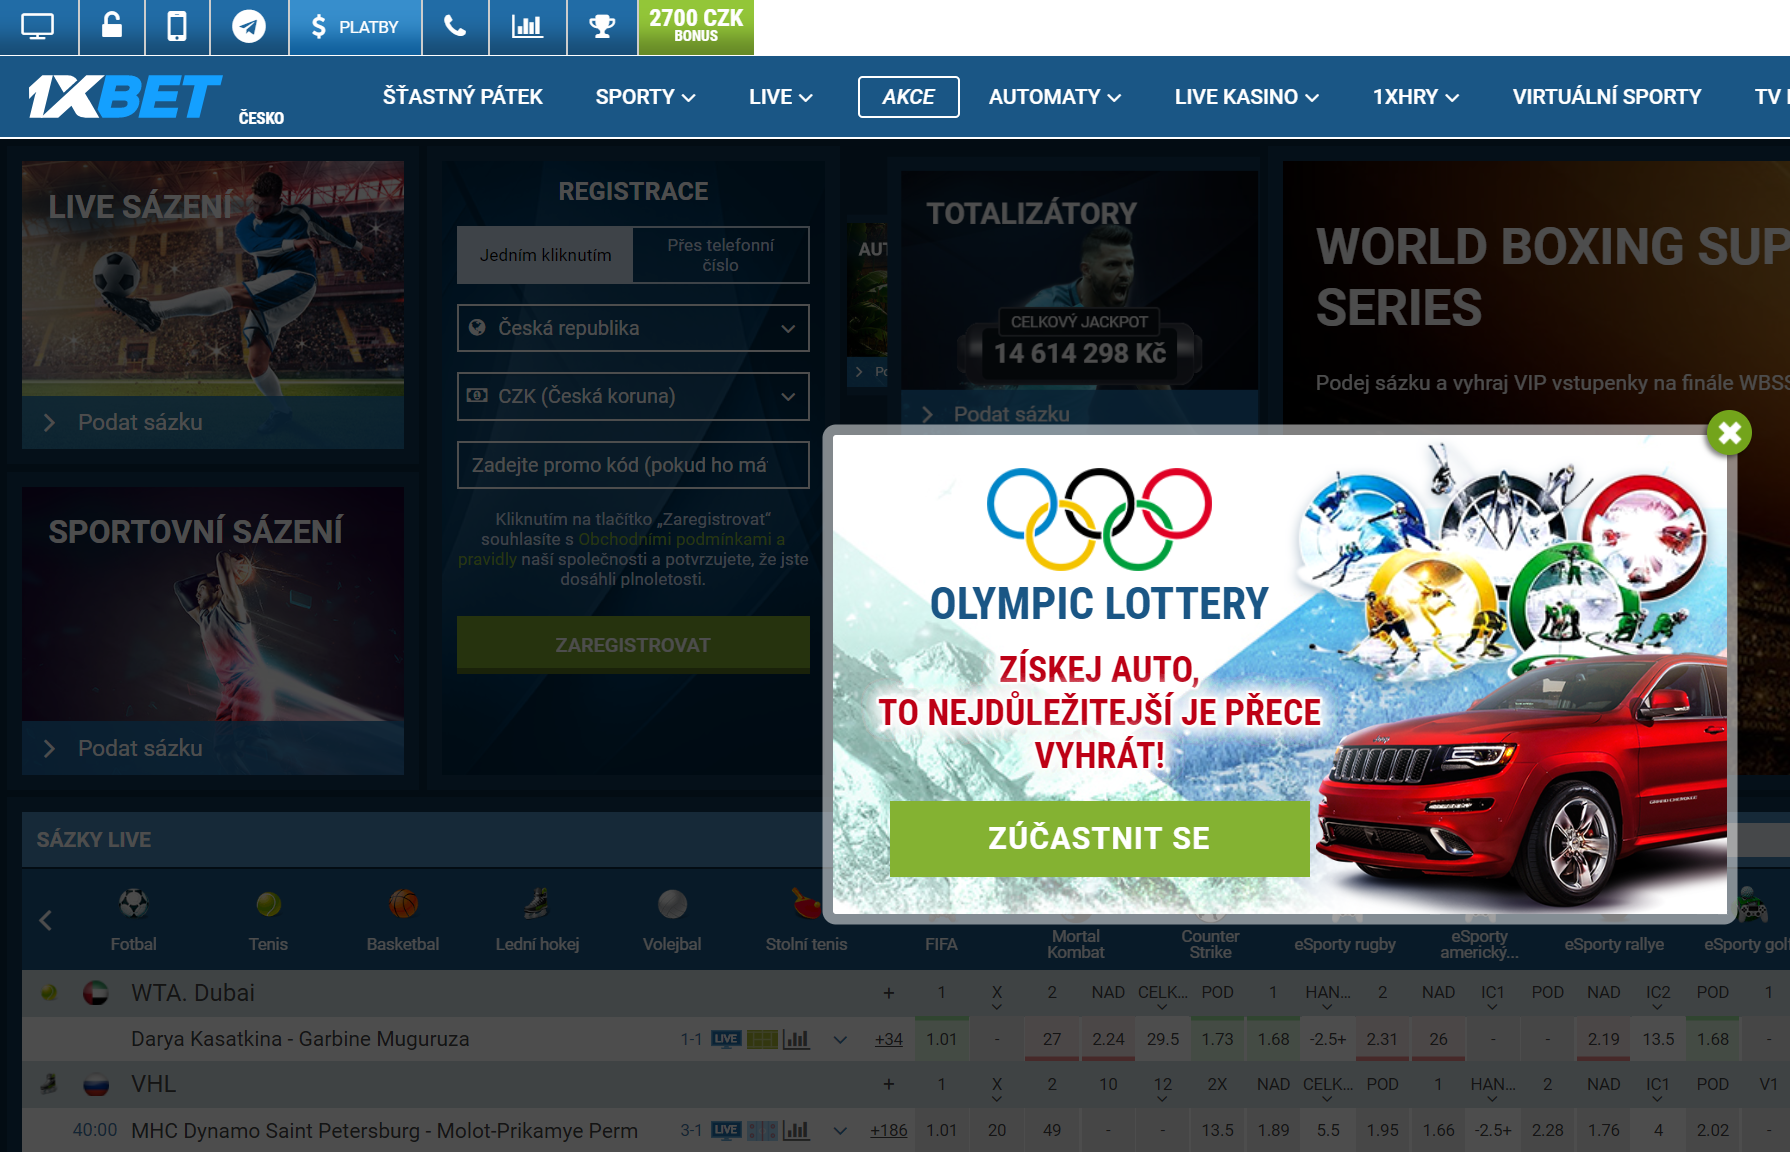The image size is (1790, 1152).
Task: Open the bar chart statistics icon
Action: [527, 26]
